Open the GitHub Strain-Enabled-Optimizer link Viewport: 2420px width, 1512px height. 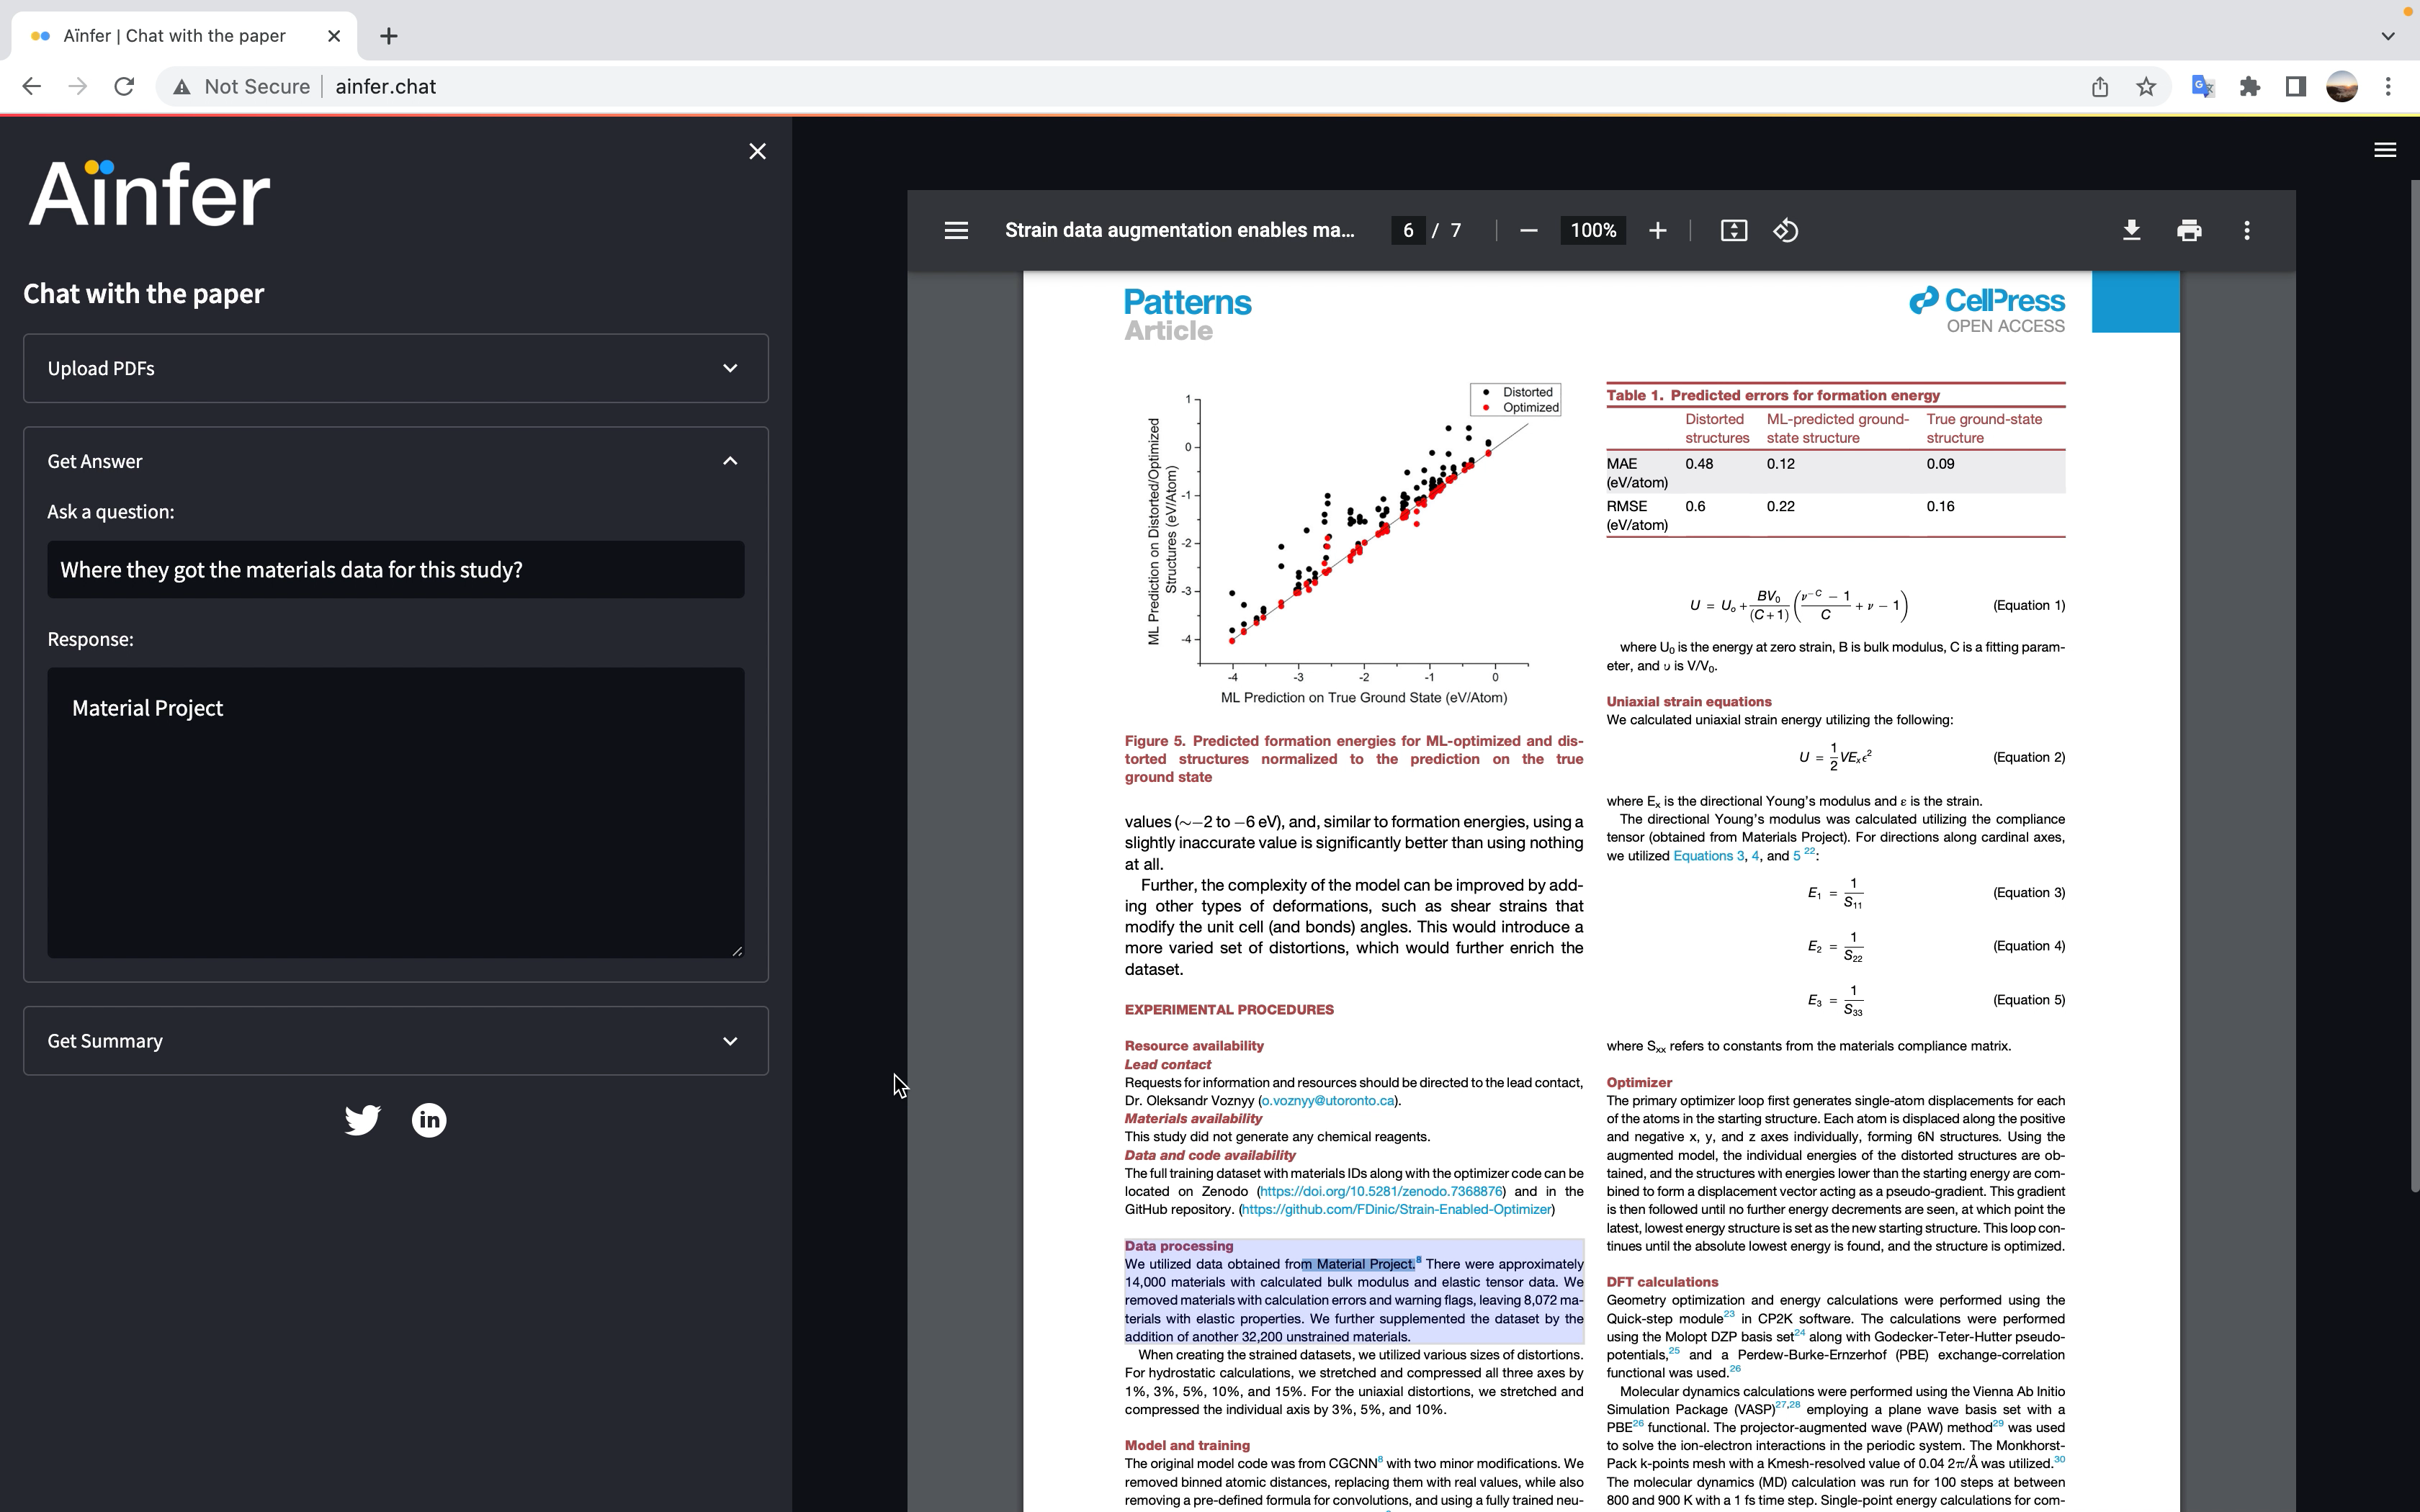tap(1396, 1210)
